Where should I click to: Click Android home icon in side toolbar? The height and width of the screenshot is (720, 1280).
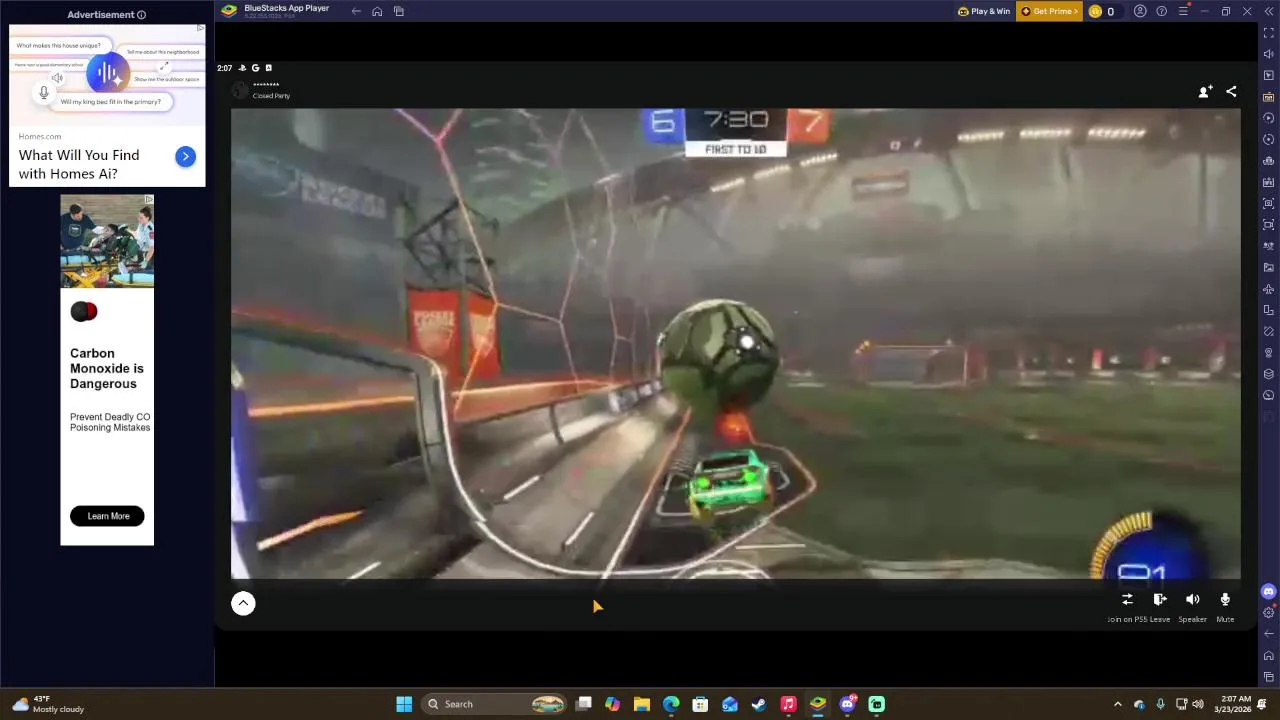(x=1269, y=655)
